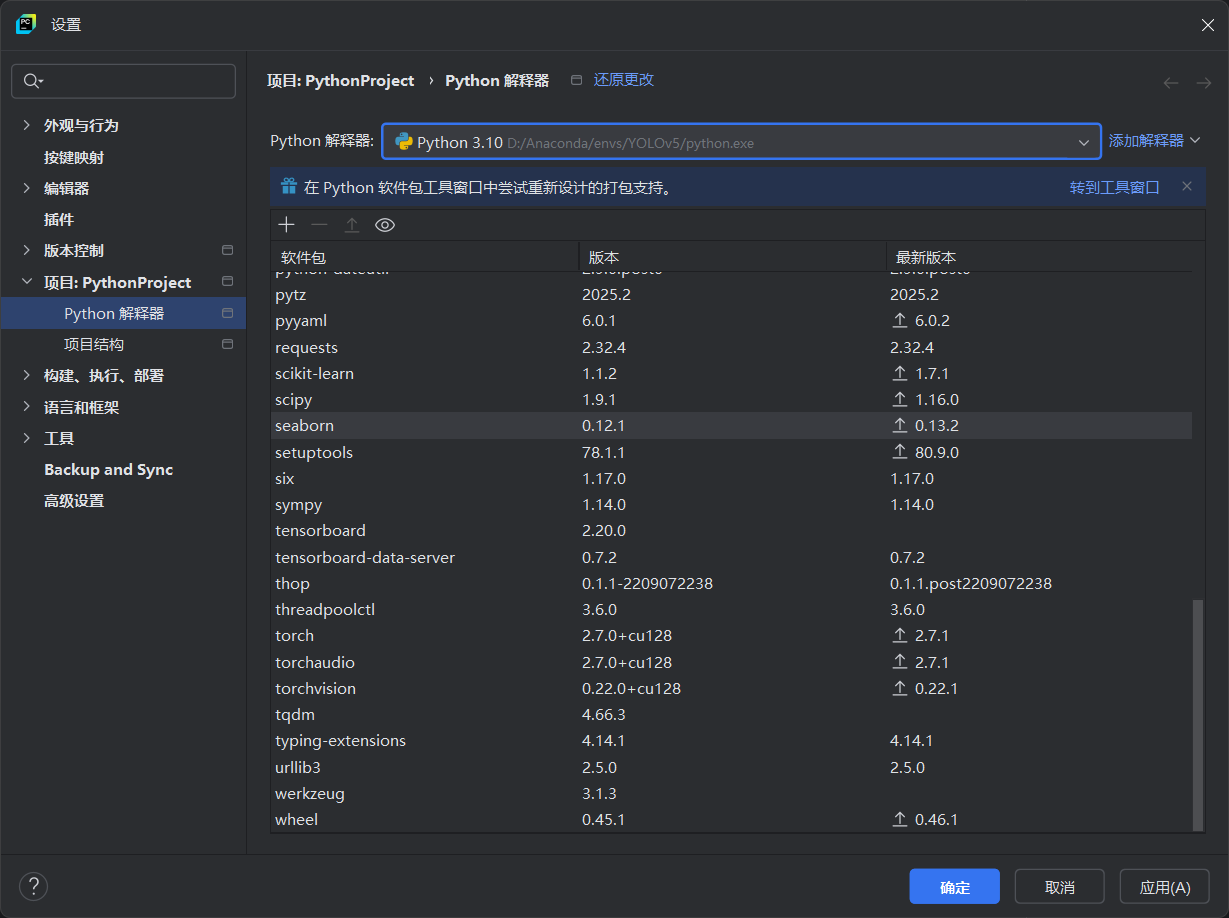Select the seaborn package row
The image size is (1229, 918).
pyautogui.click(x=731, y=425)
